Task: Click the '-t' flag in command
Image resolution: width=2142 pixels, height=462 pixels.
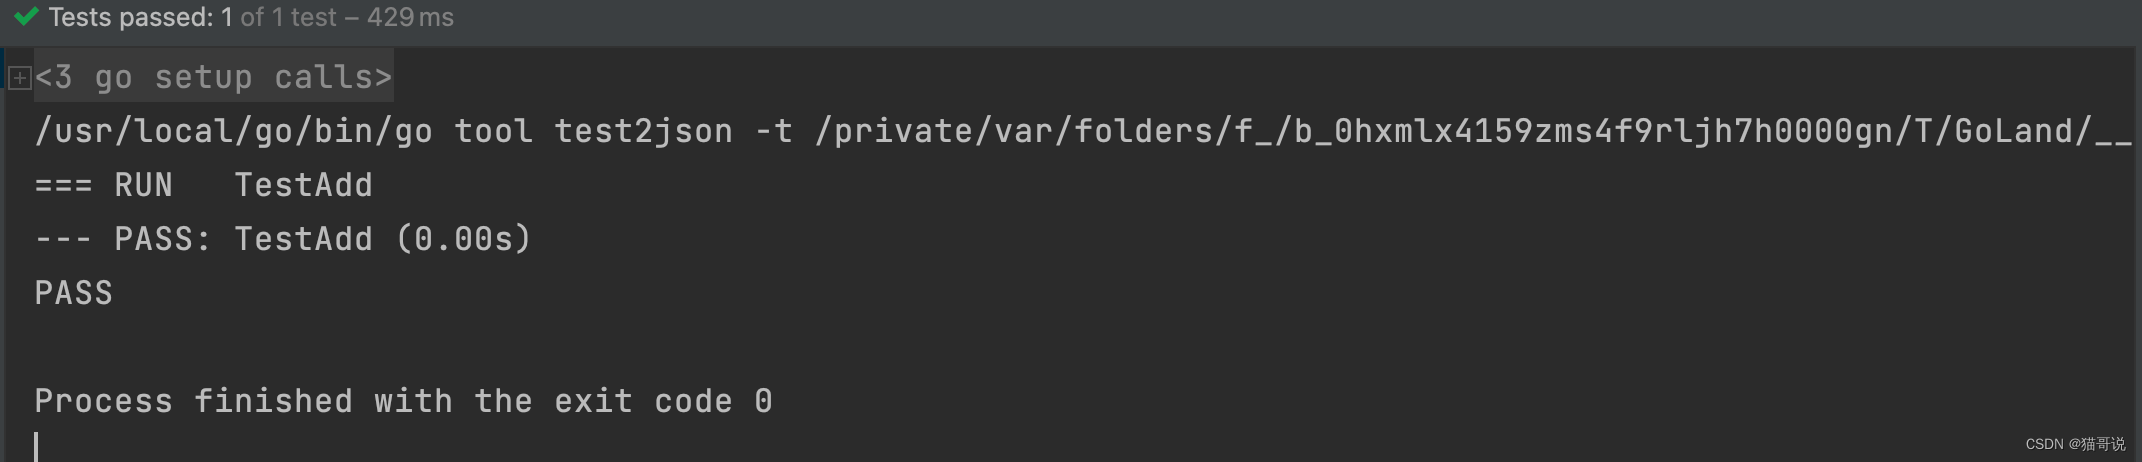Action: coord(773,131)
